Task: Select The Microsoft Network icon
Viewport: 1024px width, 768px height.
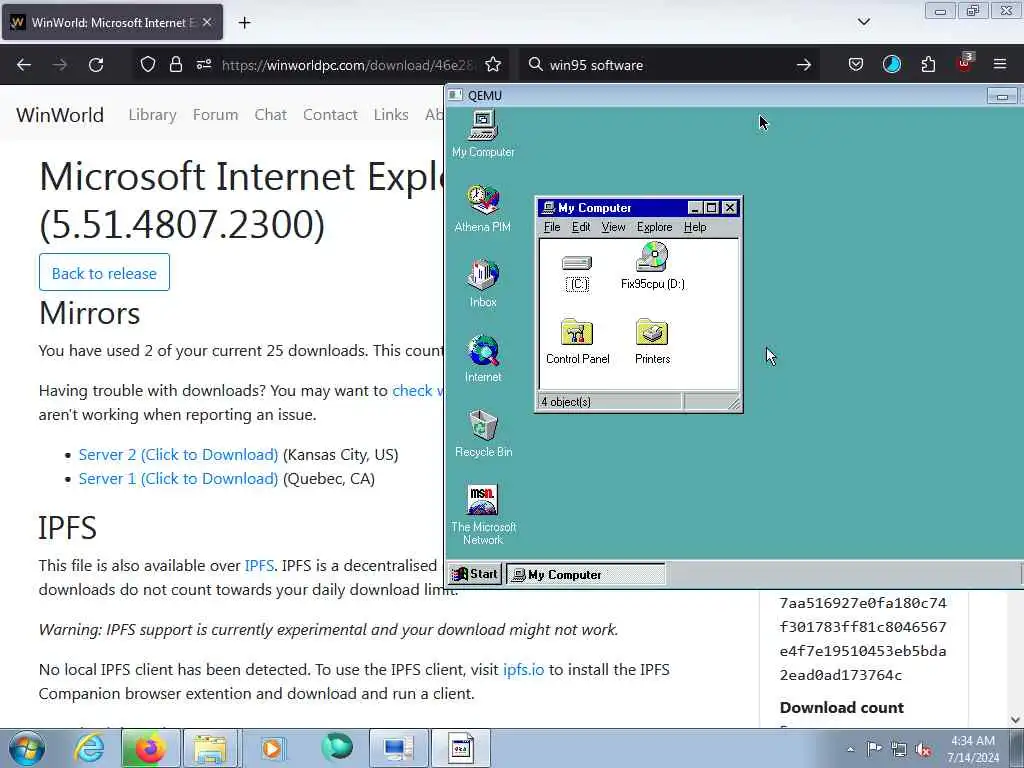Action: coord(483,515)
